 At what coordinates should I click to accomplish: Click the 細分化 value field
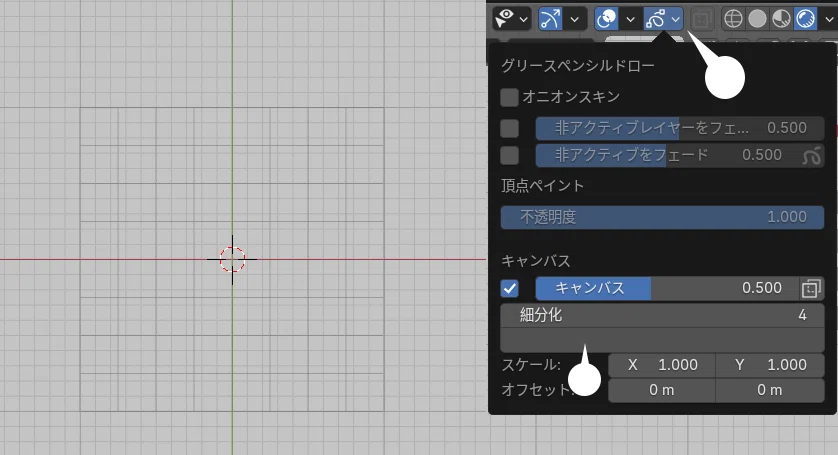click(662, 315)
